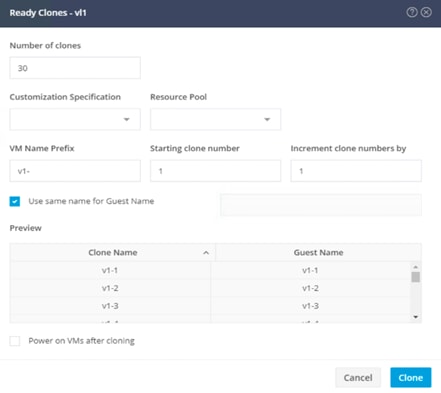Click the preview scrollbar down arrow
This screenshot has height=393, width=441.
pyautogui.click(x=415, y=317)
